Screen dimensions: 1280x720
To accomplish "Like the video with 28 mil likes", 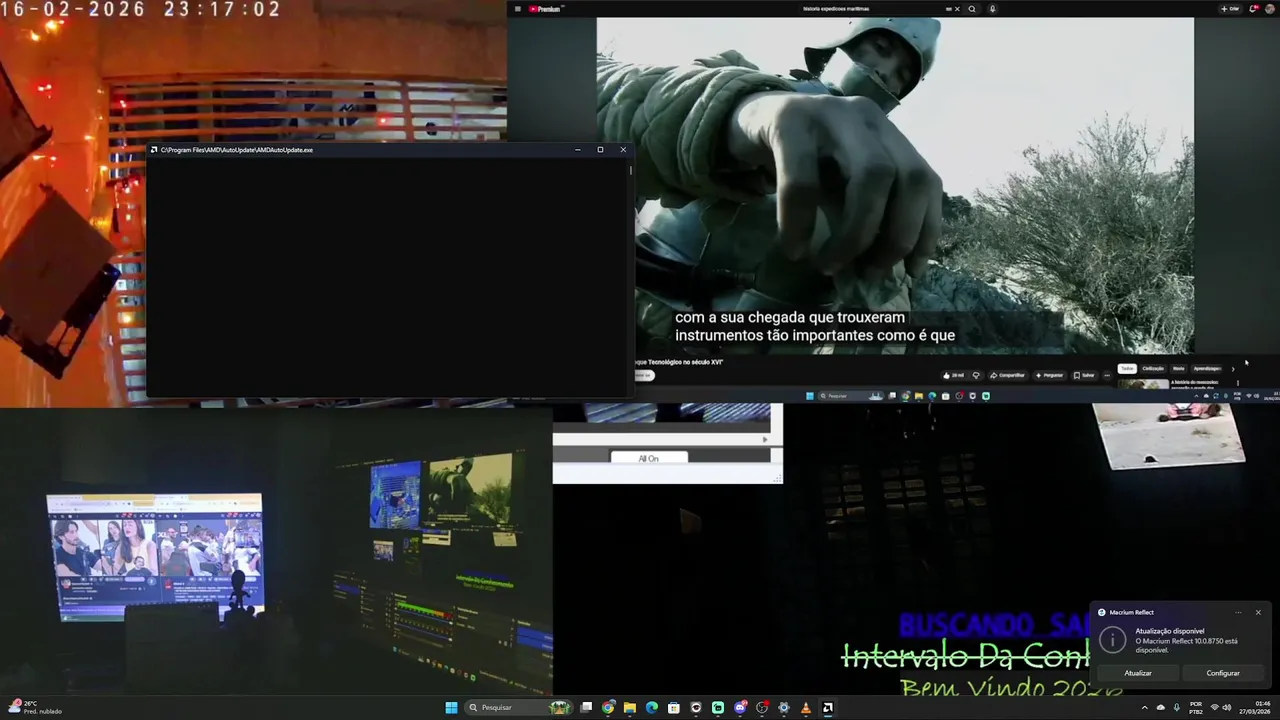I will (x=953, y=375).
